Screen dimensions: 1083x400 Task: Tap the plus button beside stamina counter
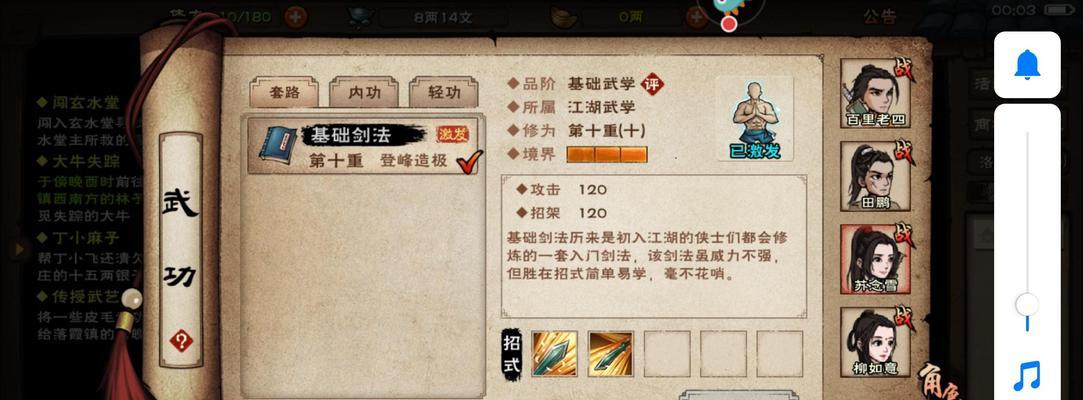point(296,17)
